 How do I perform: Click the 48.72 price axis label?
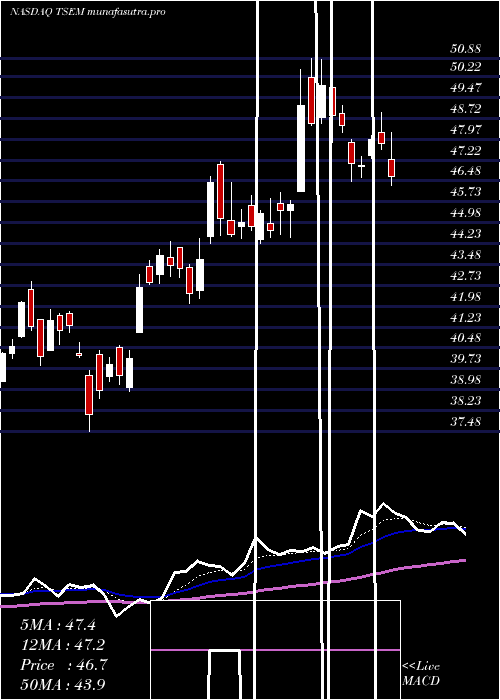click(466, 108)
